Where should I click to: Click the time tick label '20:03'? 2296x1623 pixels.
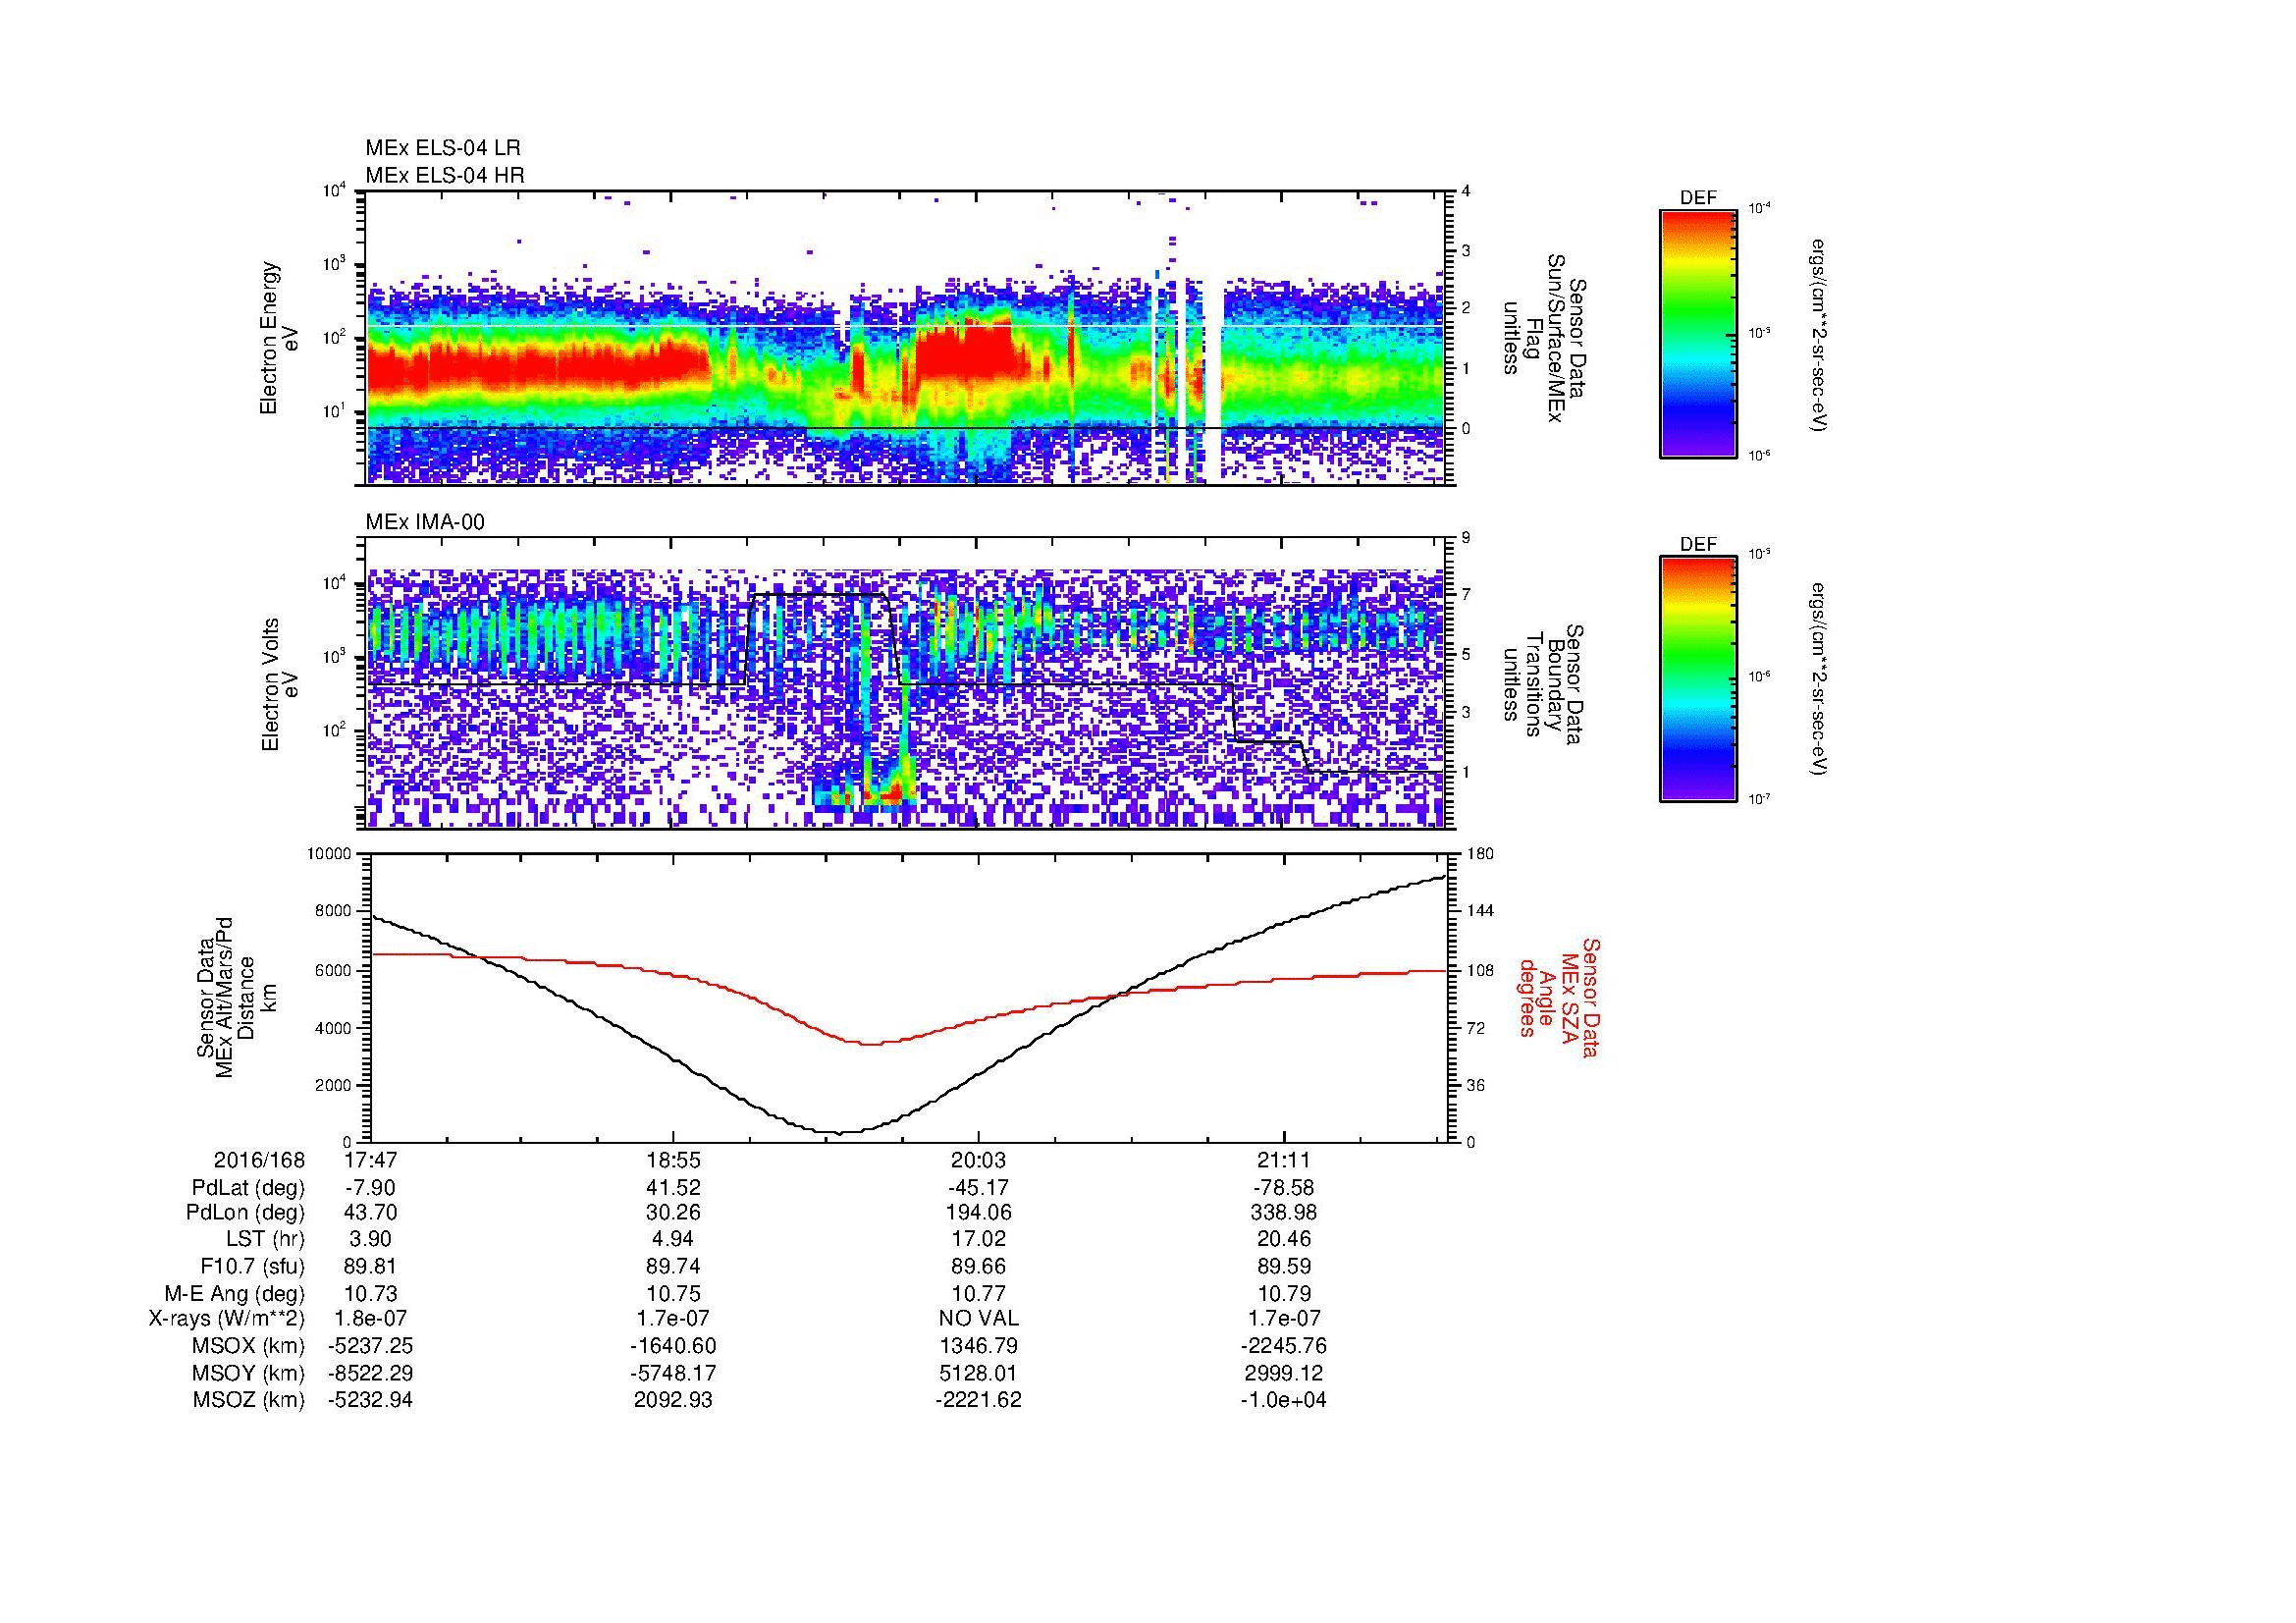[978, 1161]
